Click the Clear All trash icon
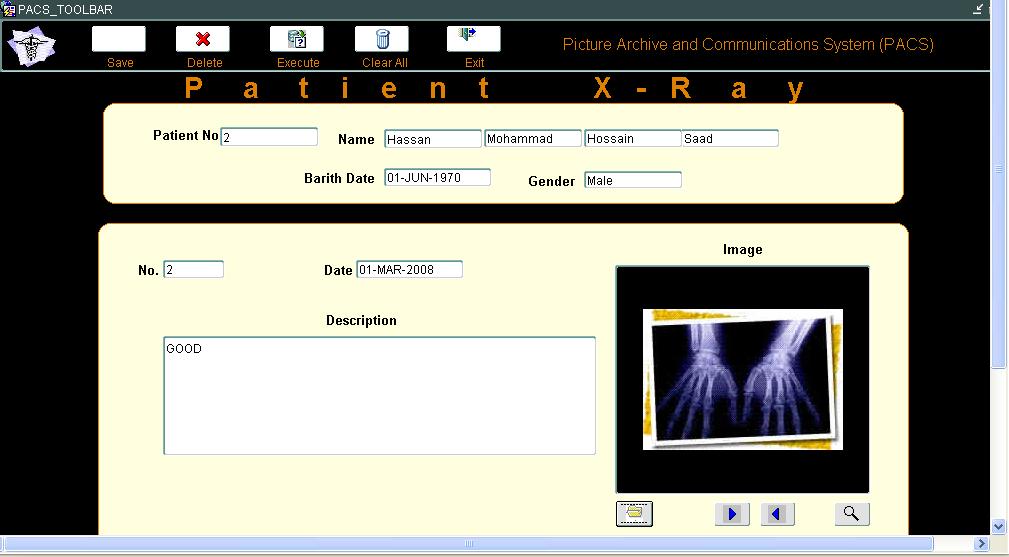Image resolution: width=1009 pixels, height=557 pixels. [382, 39]
